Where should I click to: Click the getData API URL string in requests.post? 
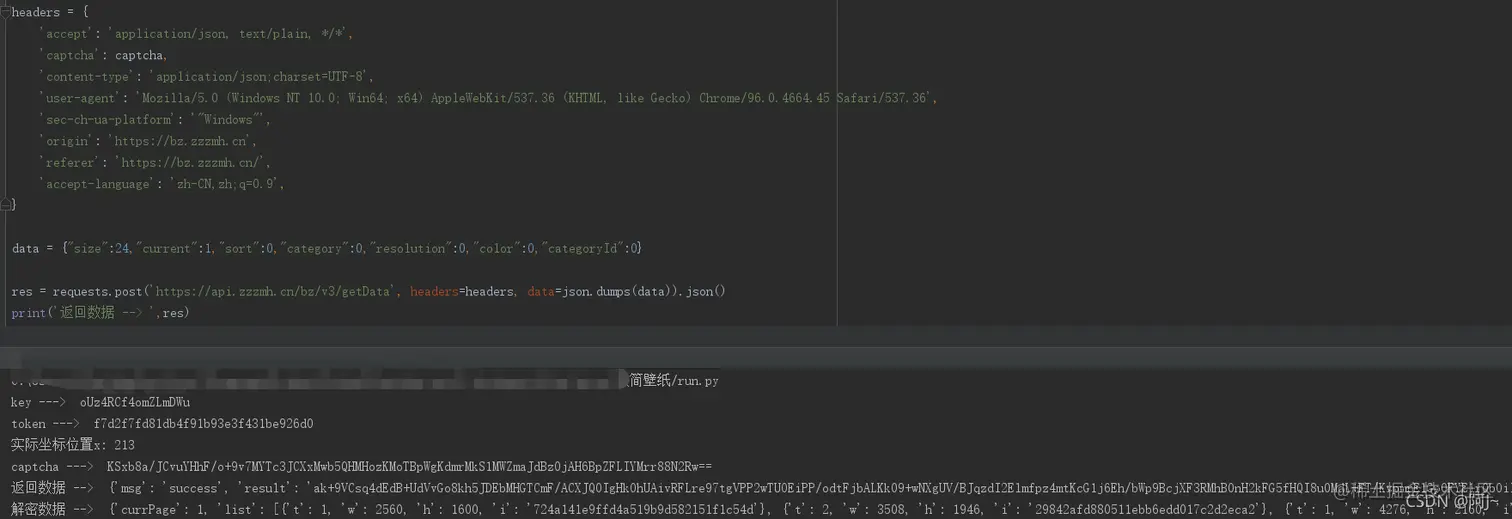point(274,292)
